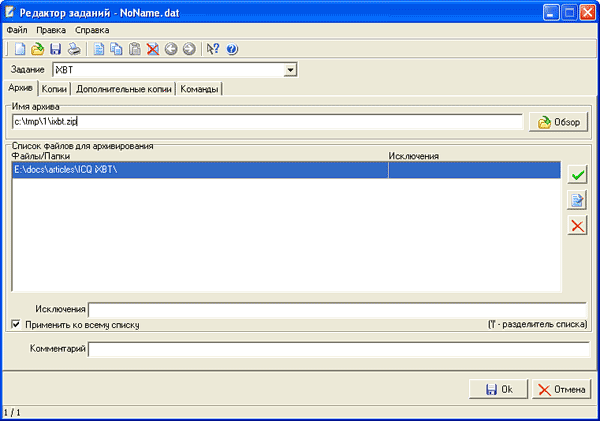Minimize the Редактор заданий window
Viewport: 600px width, 421px height.
point(551,13)
